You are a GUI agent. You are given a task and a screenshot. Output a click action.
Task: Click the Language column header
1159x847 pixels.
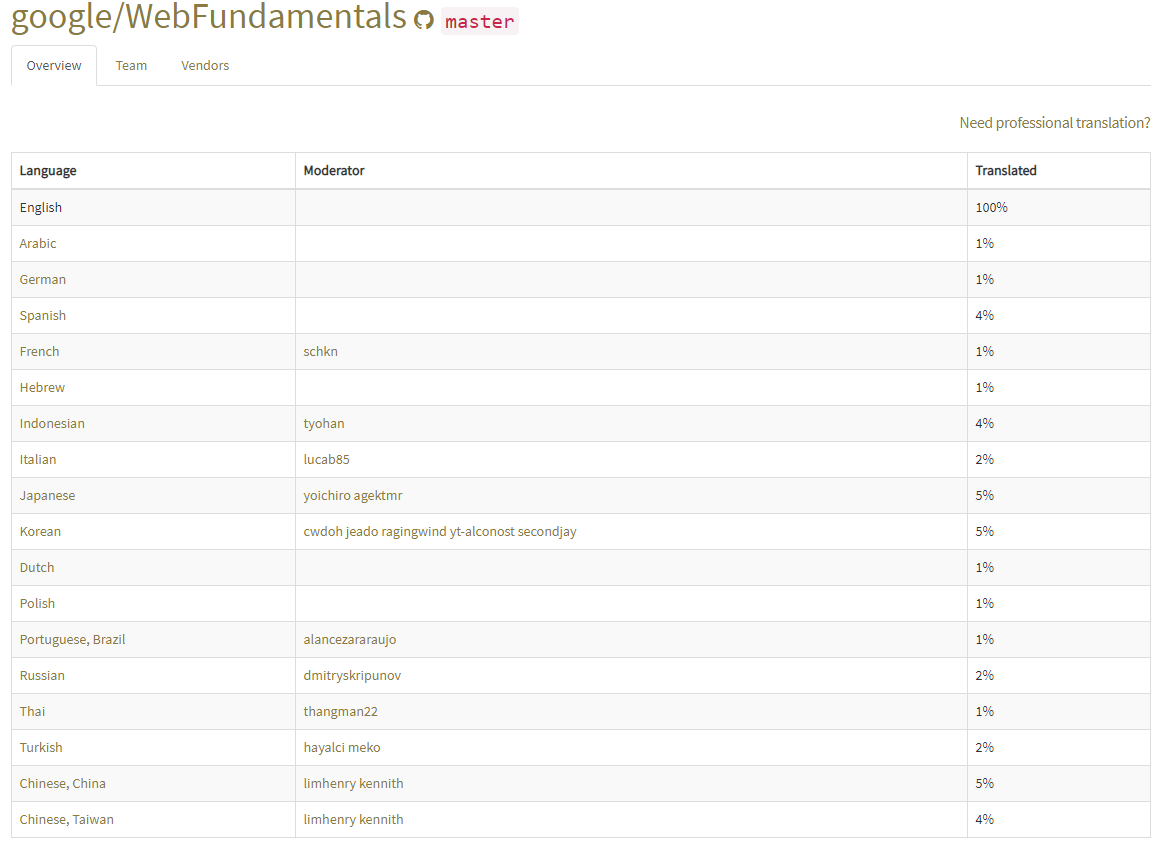point(48,171)
